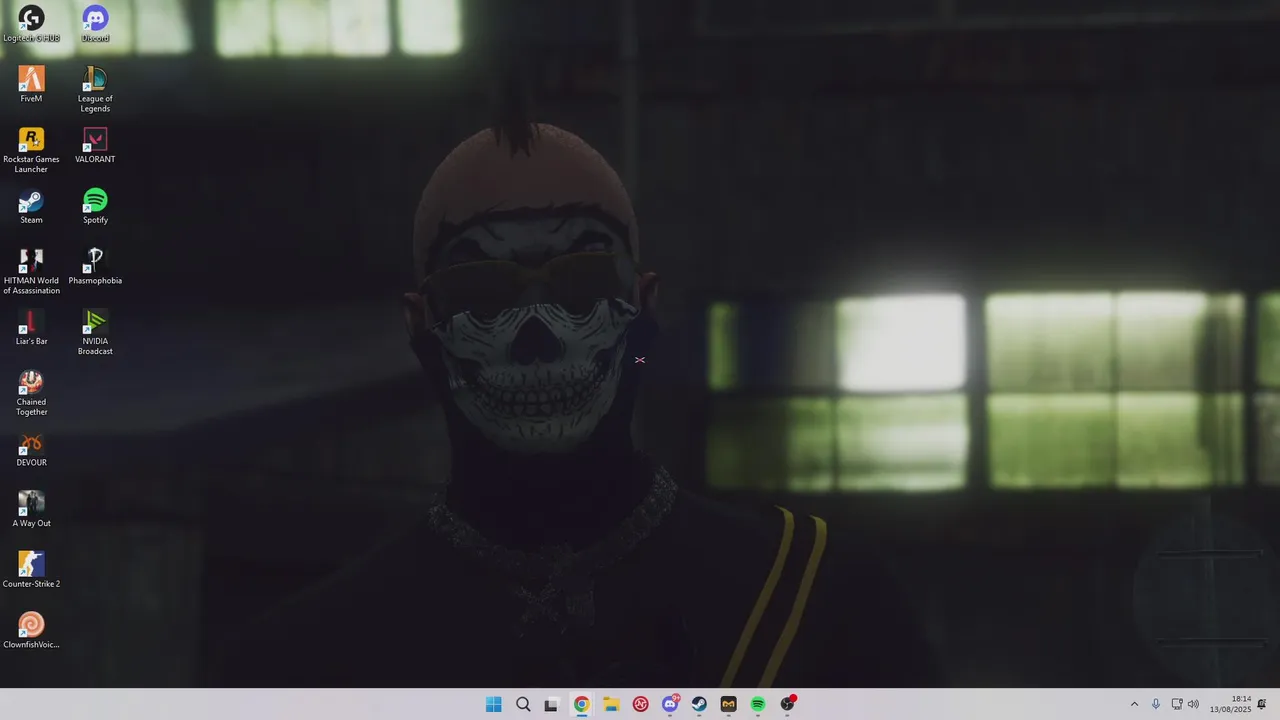Open Steam from the taskbar
1280x720 pixels.
[699, 704]
